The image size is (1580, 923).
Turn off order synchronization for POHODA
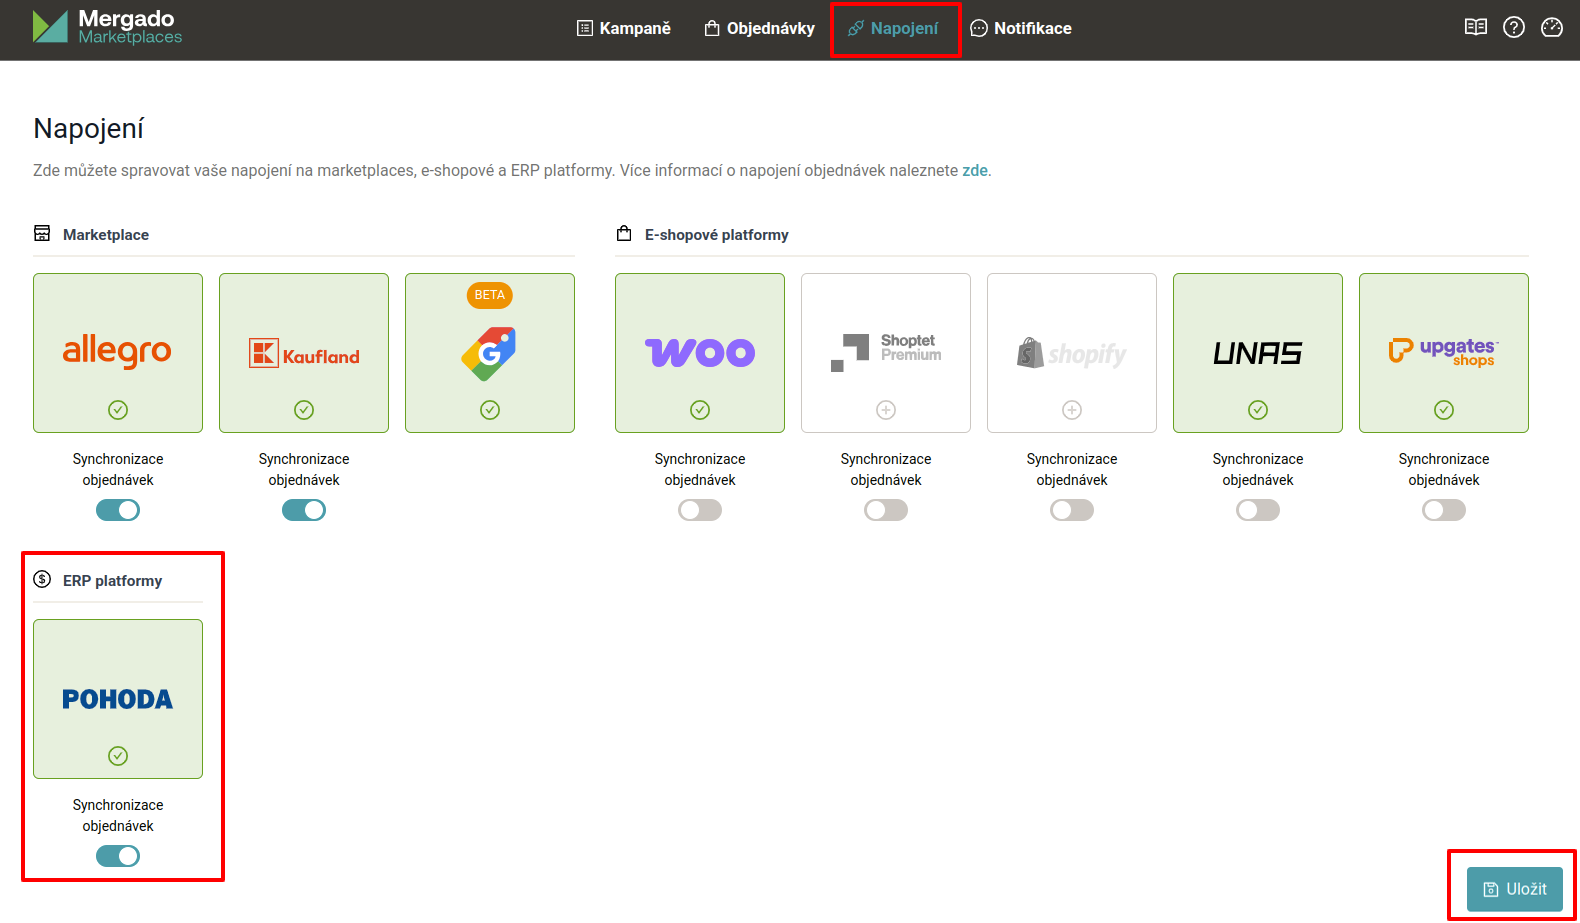pos(118,856)
